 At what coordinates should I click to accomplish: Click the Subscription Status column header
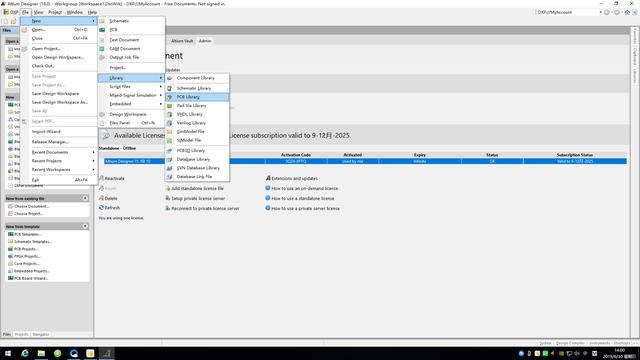pyautogui.click(x=575, y=155)
